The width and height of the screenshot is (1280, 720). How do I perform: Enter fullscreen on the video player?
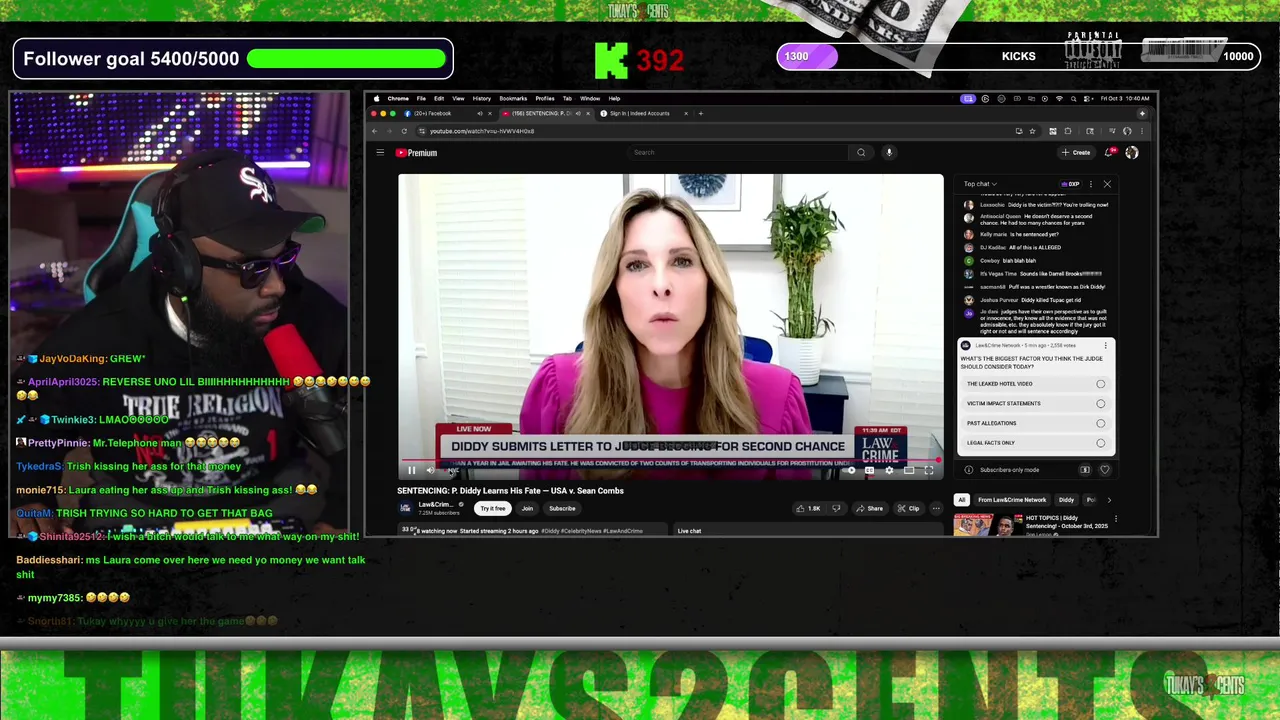click(x=929, y=470)
